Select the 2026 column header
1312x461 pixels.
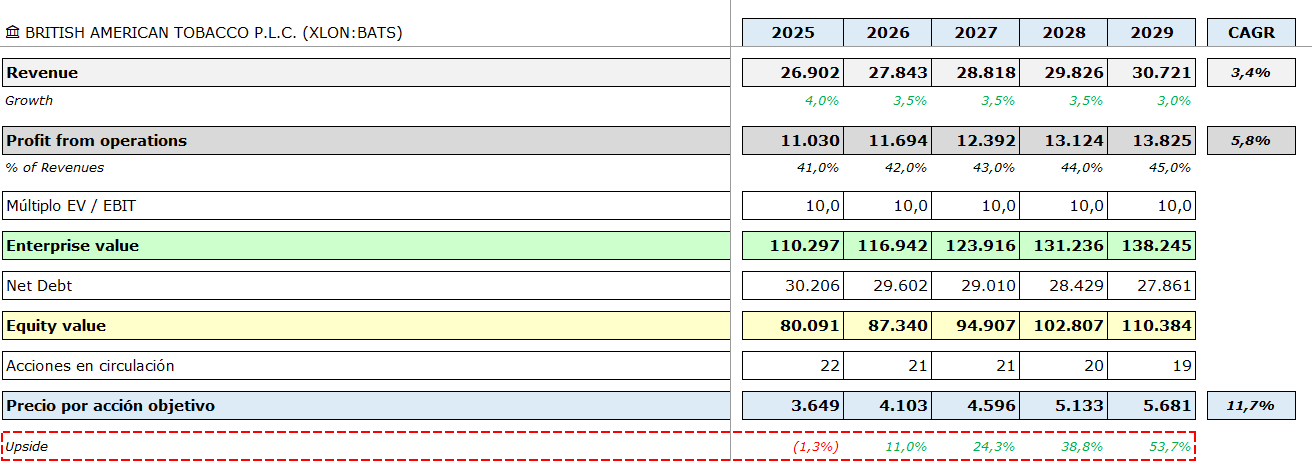(888, 32)
